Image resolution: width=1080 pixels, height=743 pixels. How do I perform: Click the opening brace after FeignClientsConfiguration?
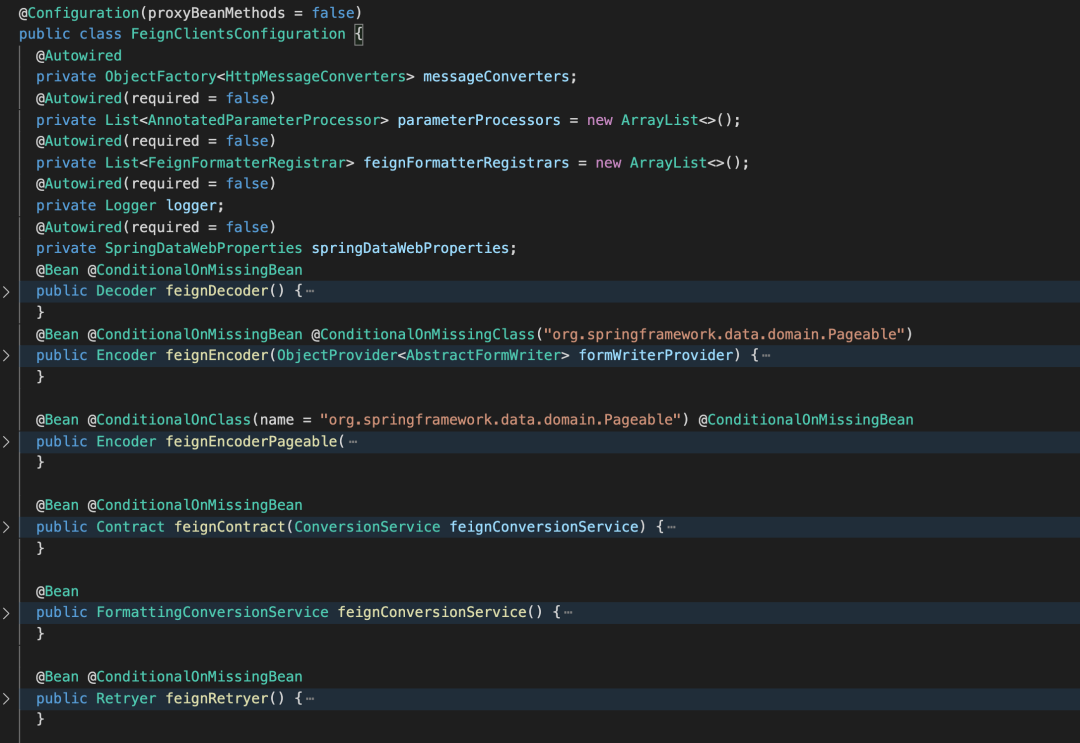pos(358,34)
